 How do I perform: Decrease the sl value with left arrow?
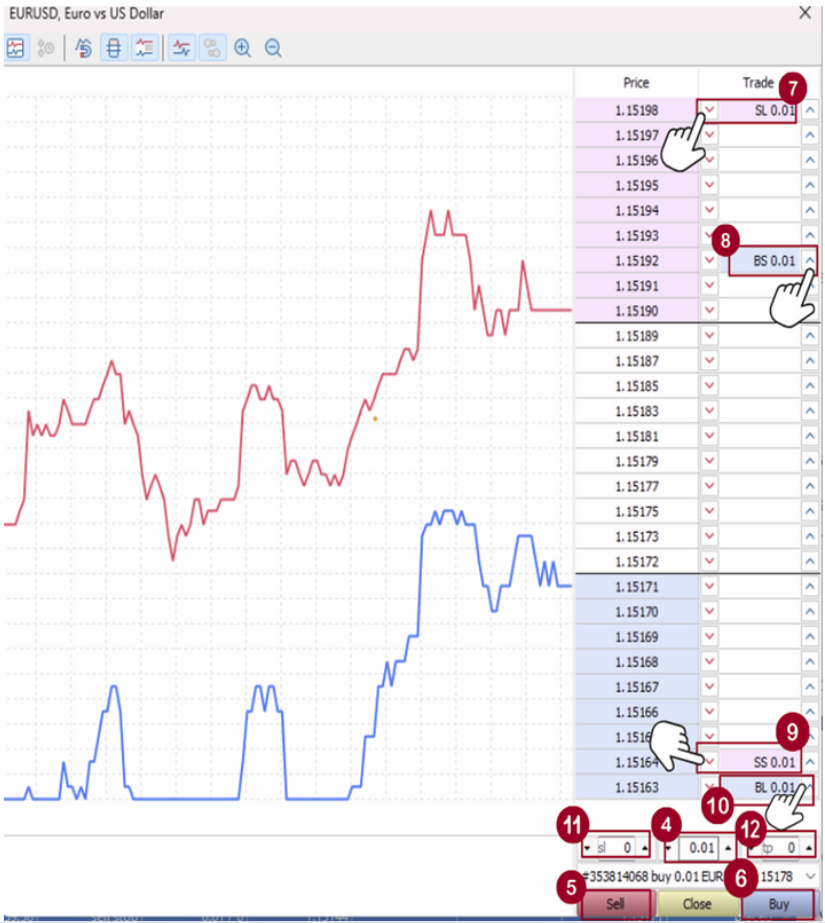pyautogui.click(x=587, y=848)
